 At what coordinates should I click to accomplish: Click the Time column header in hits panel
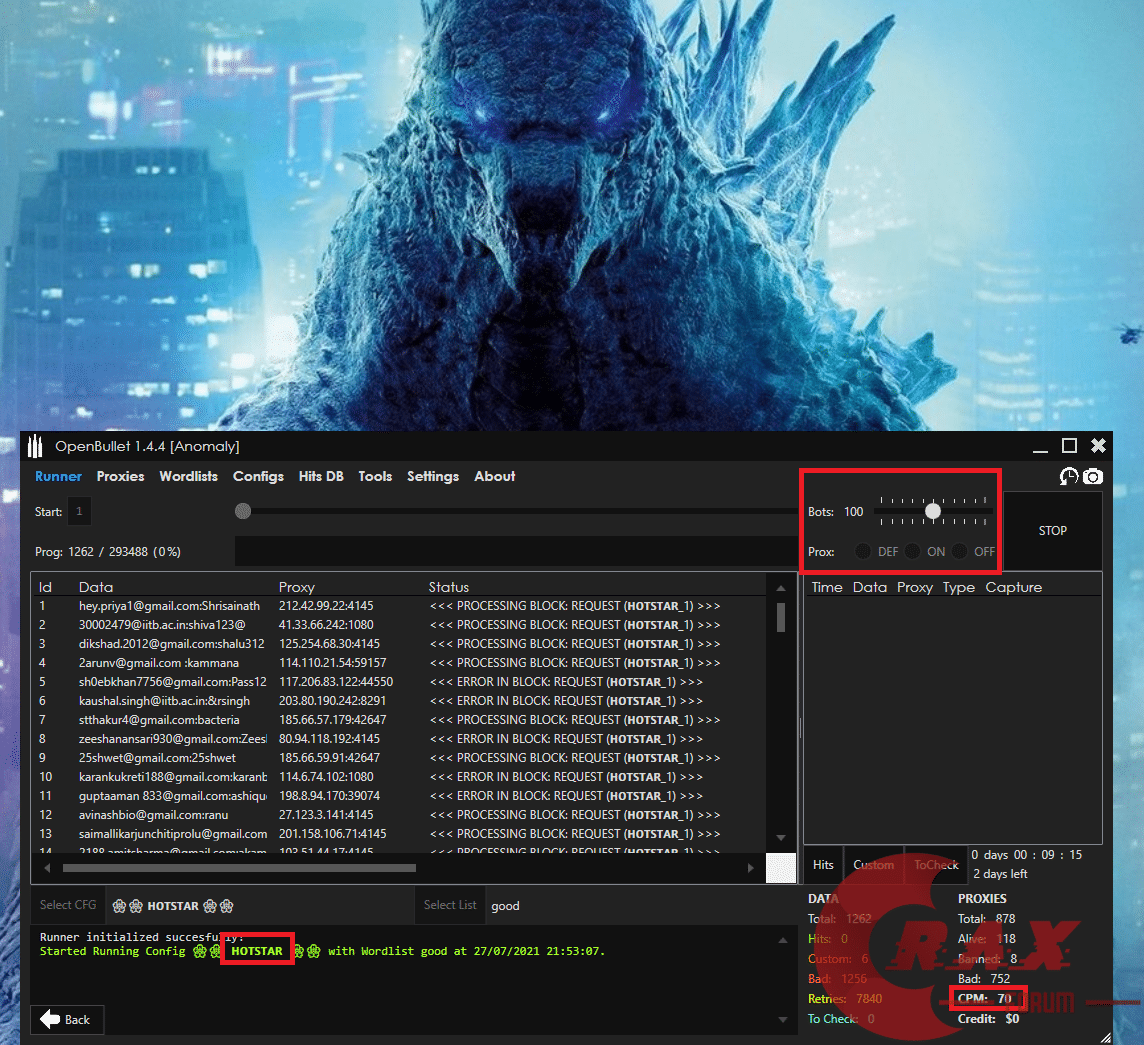pos(827,587)
